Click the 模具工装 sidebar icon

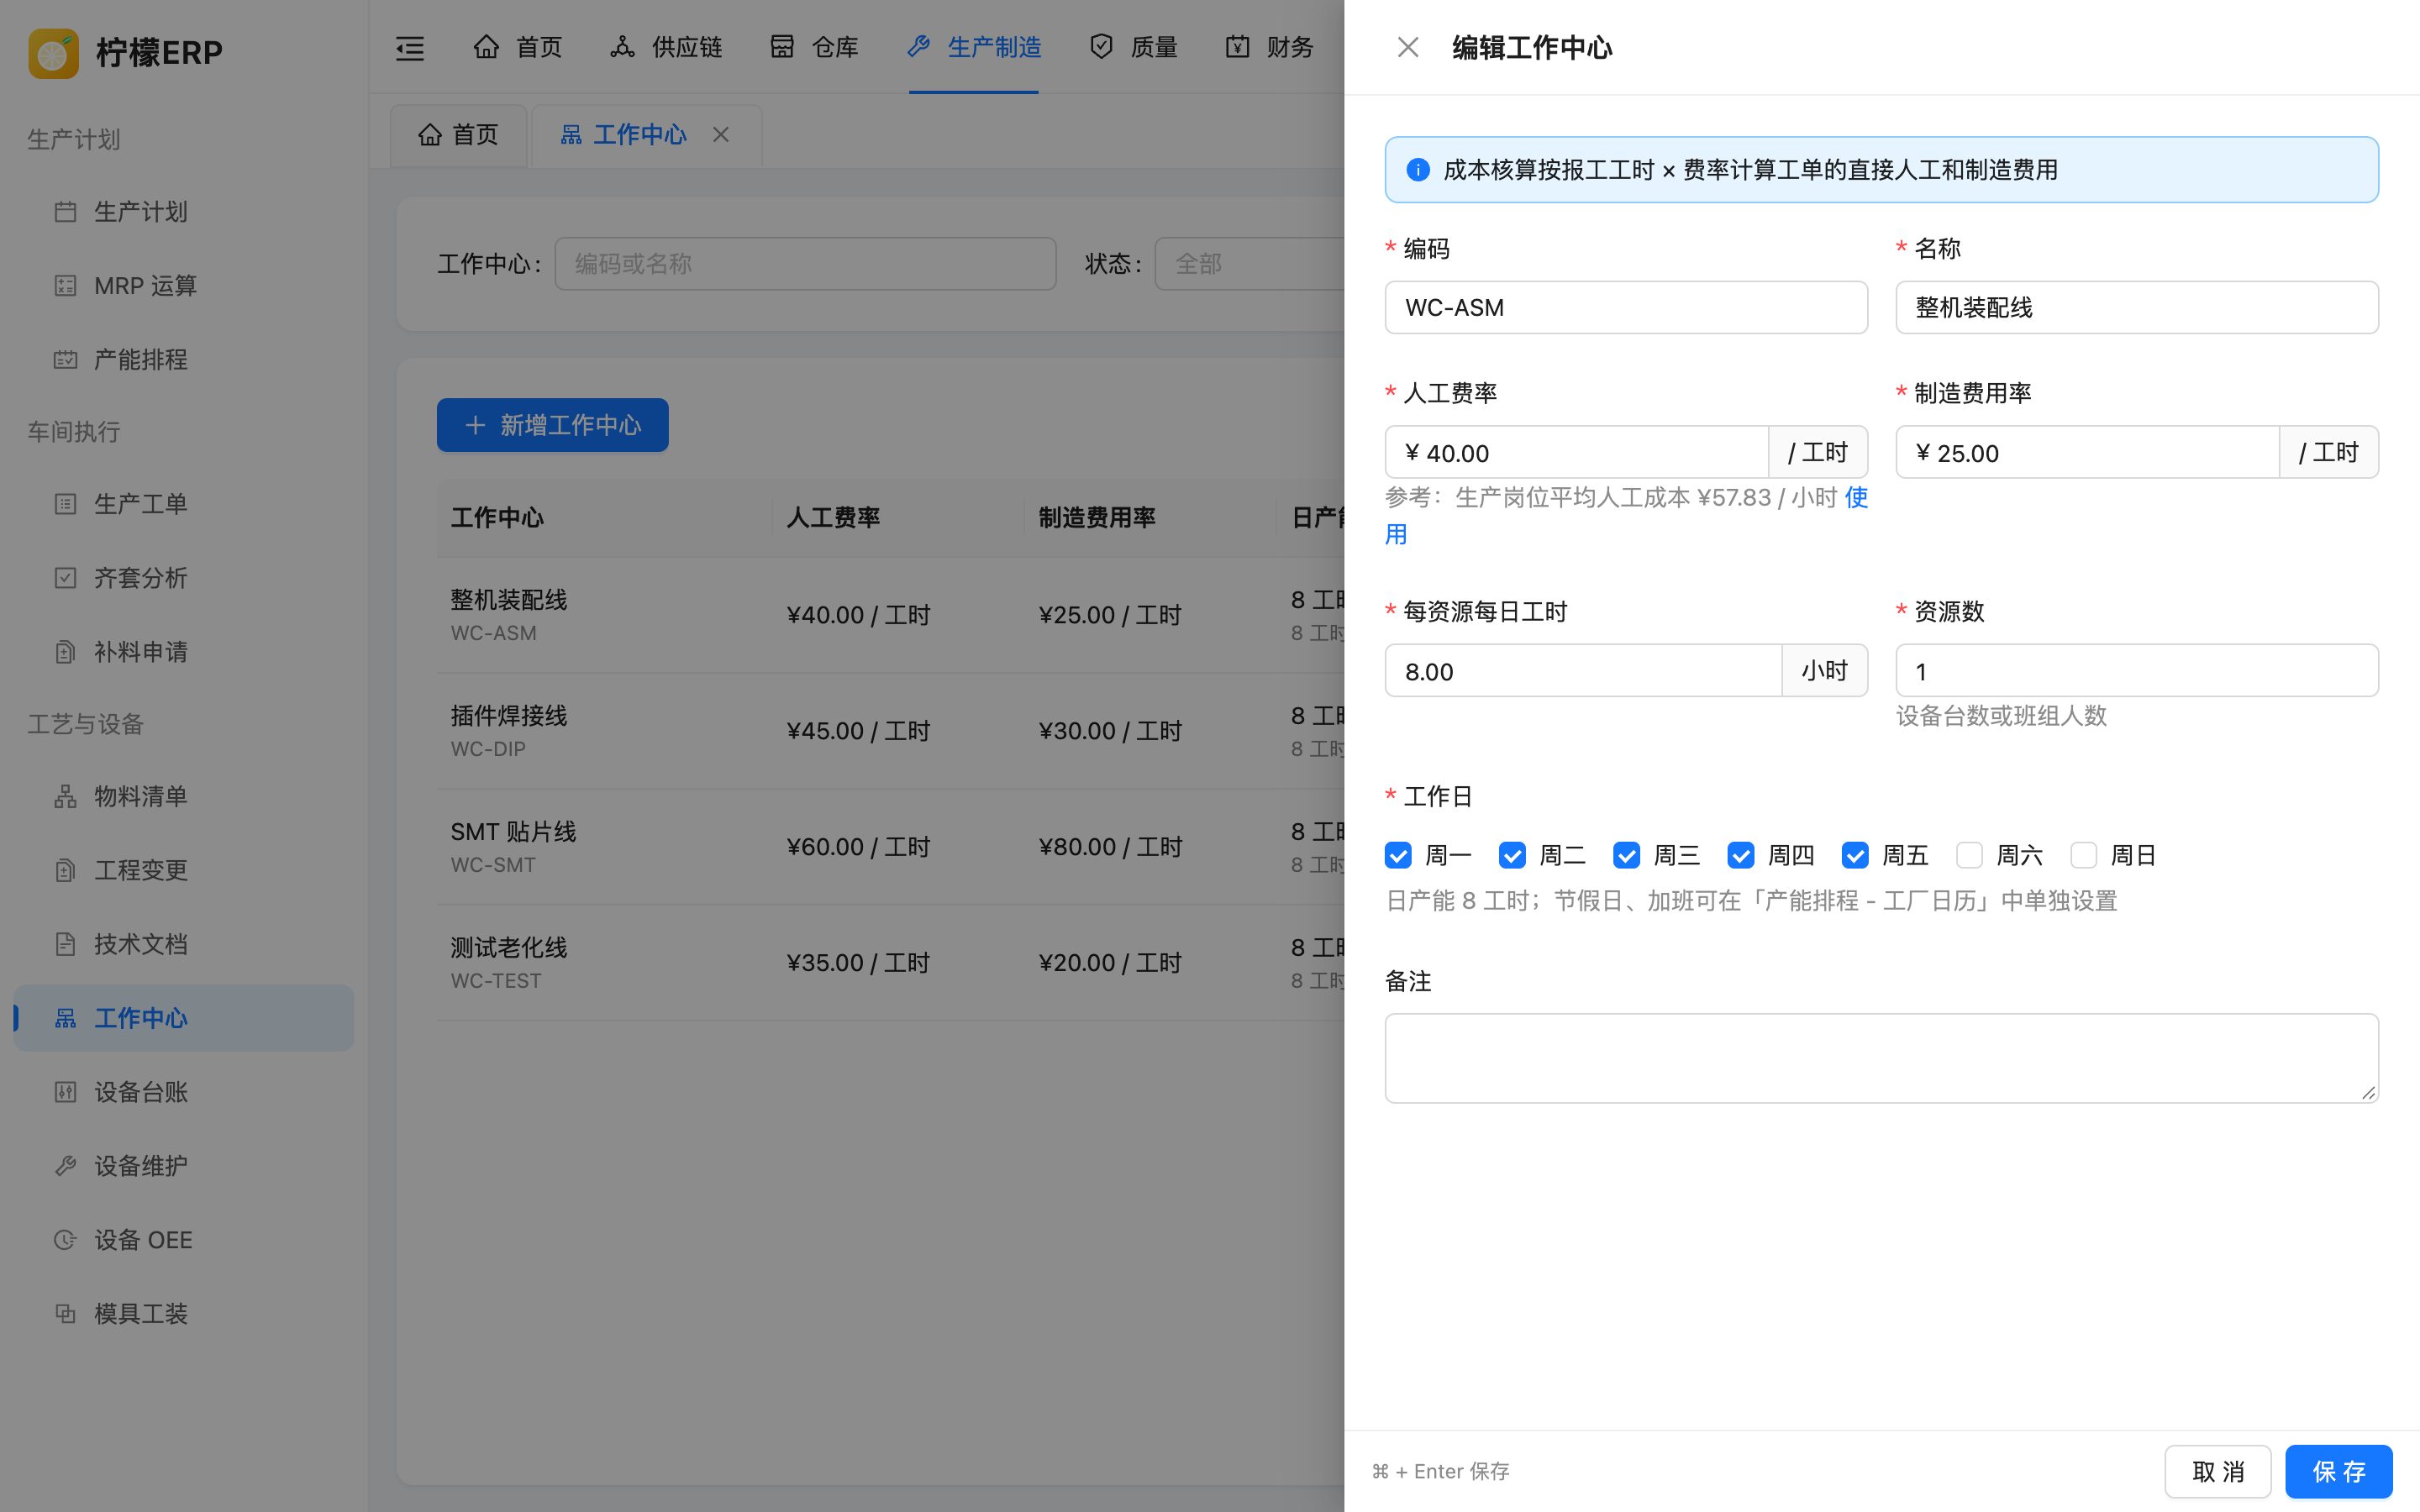click(x=65, y=1314)
